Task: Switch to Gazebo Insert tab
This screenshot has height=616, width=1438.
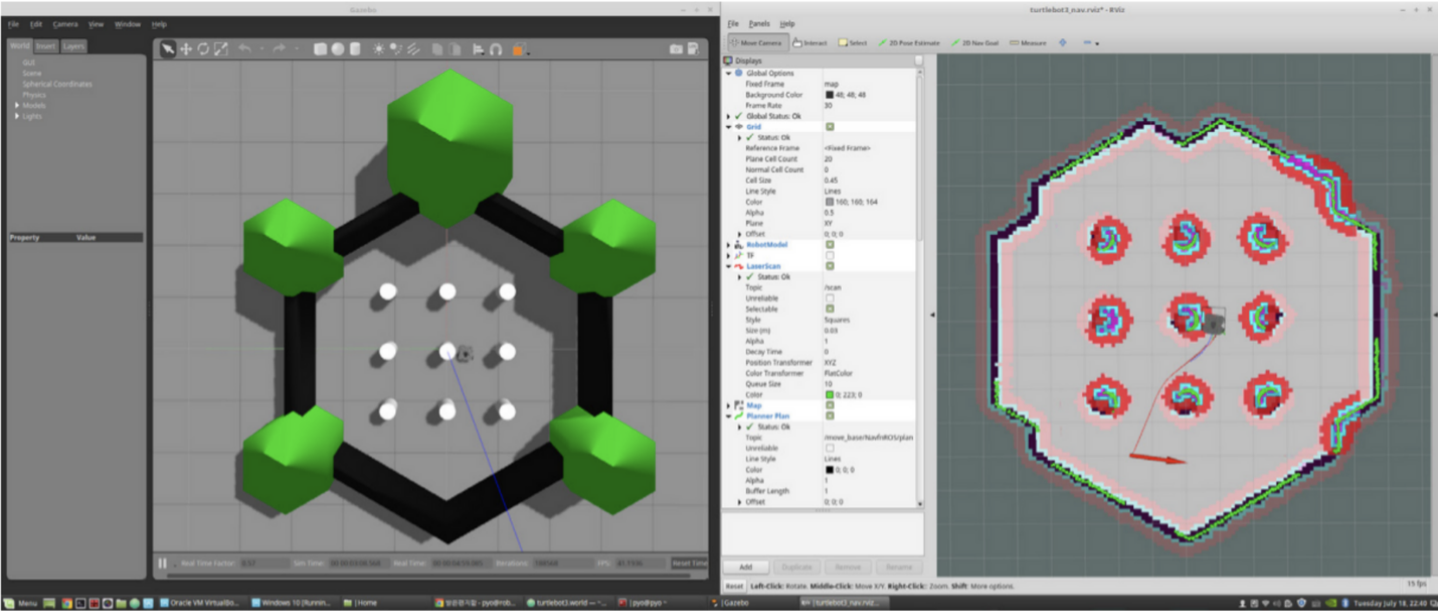Action: tap(46, 46)
